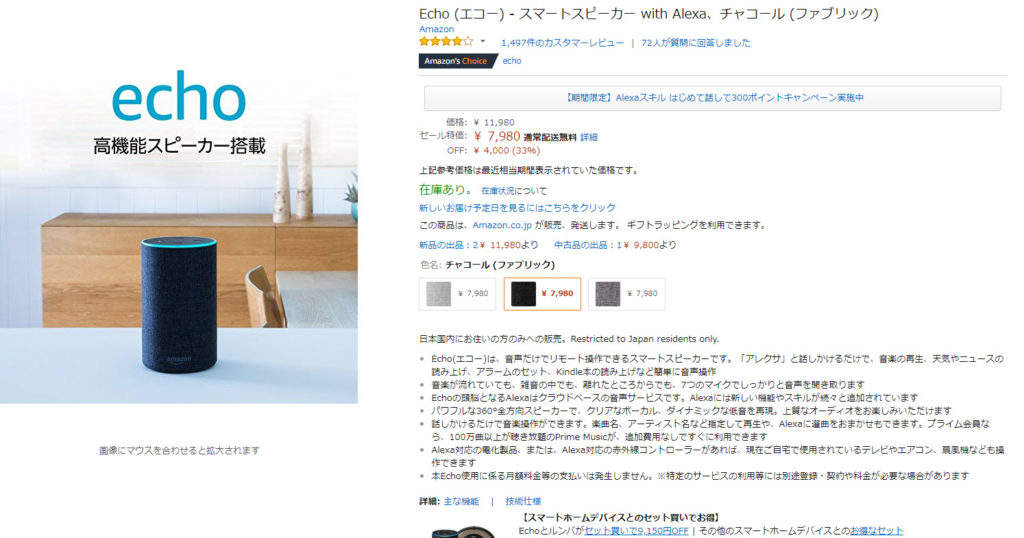Select the charcoal fabric color option
The width and height of the screenshot is (1024, 538).
tap(542, 294)
